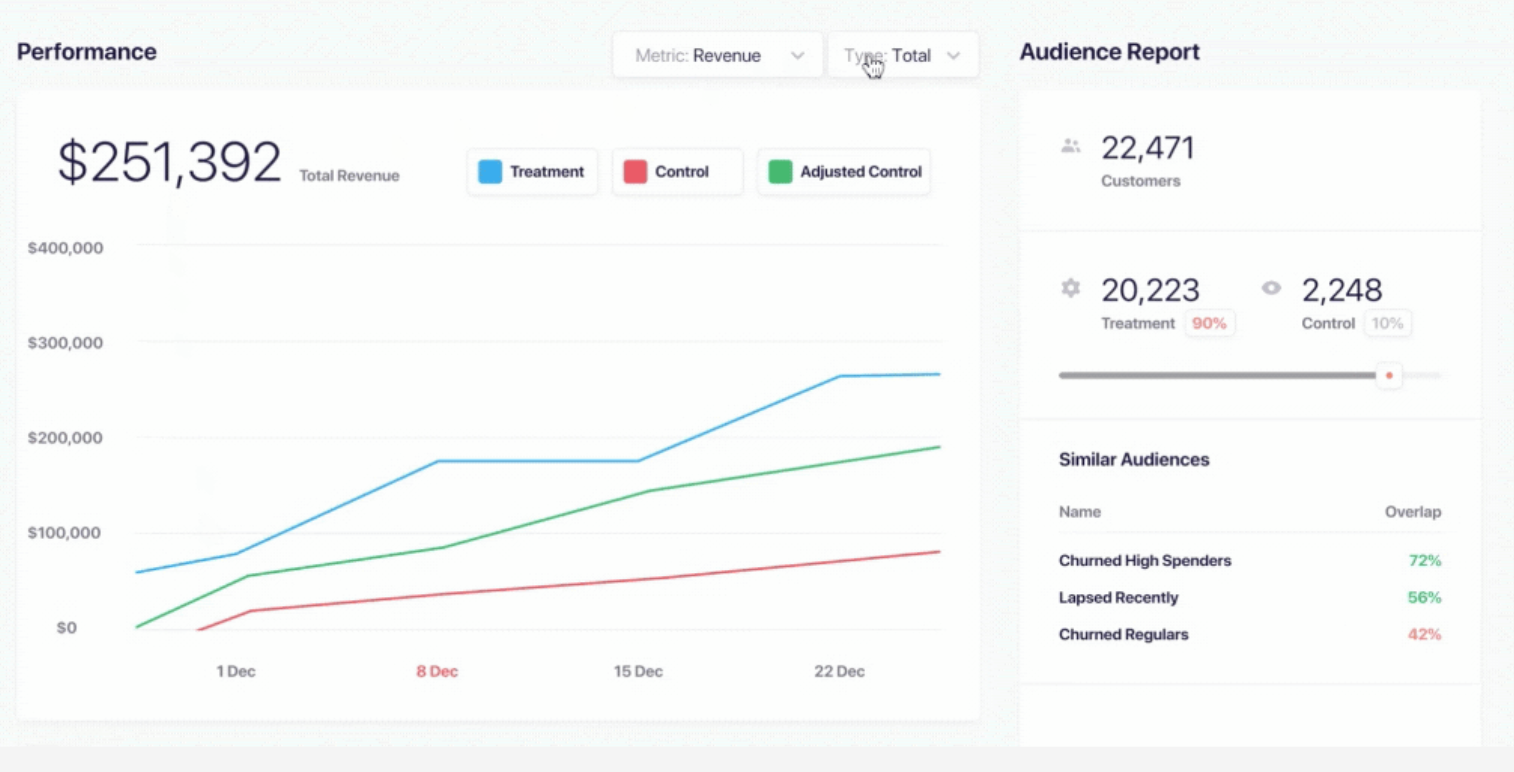This screenshot has height=772, width=1514.
Task: Click the chevron arrow on Type dropdown
Action: pyautogui.click(x=953, y=56)
